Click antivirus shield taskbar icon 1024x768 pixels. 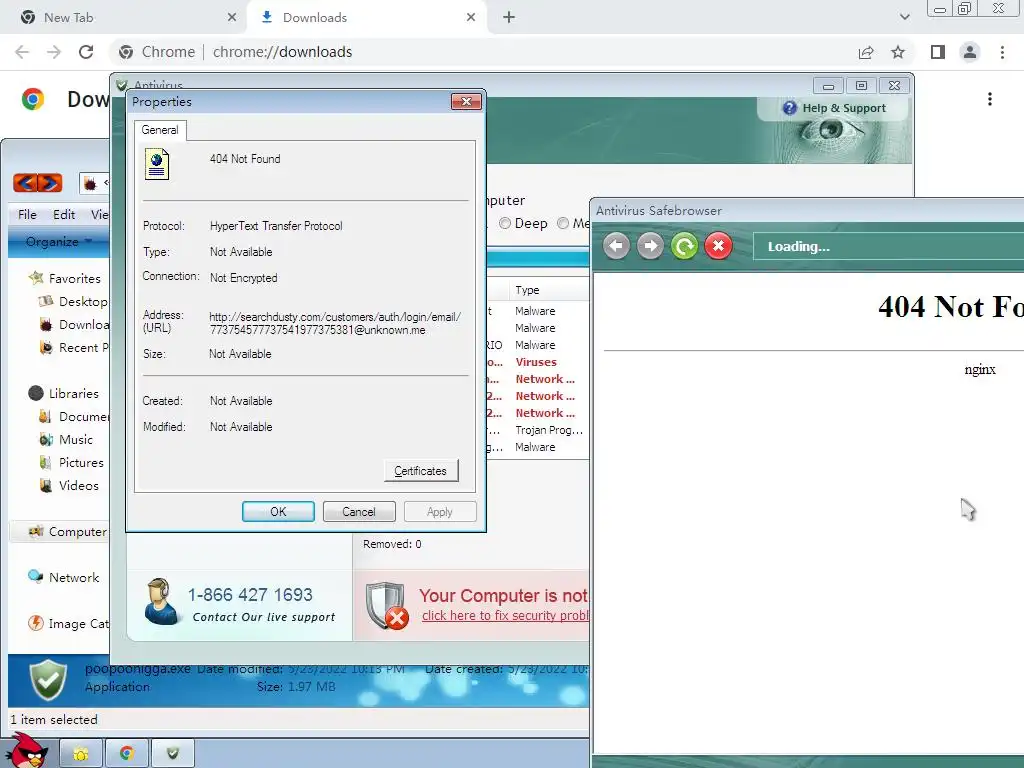172,754
